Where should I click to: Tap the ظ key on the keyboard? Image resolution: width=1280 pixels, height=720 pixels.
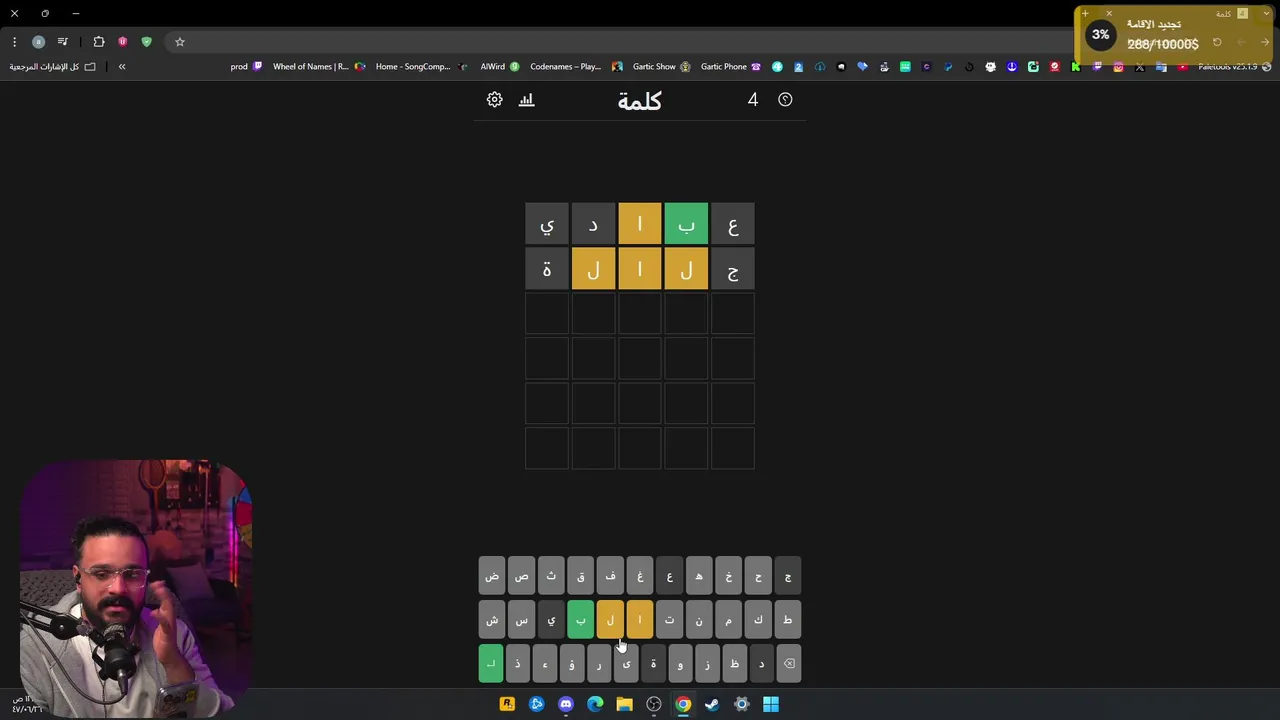tap(734, 664)
